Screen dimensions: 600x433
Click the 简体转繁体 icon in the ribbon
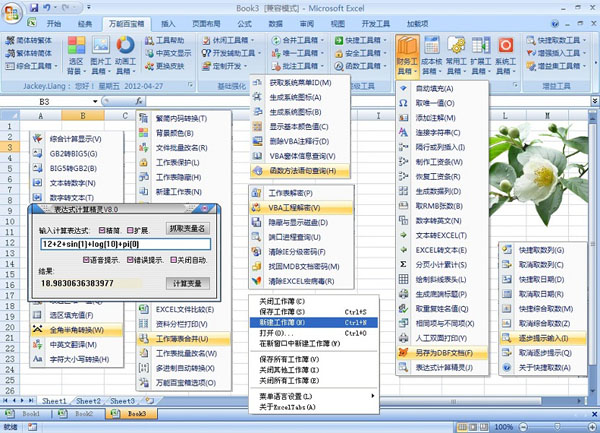click(x=10, y=40)
